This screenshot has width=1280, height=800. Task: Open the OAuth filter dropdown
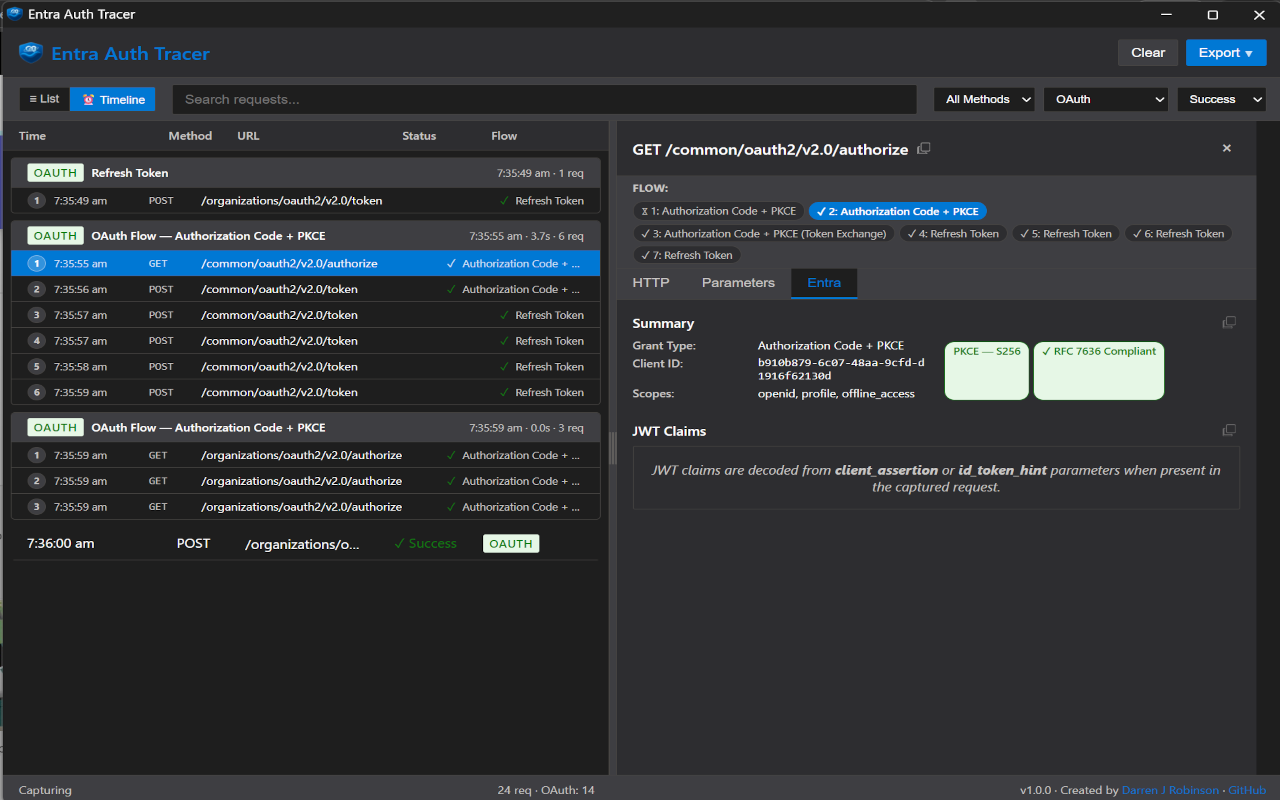tap(1105, 99)
